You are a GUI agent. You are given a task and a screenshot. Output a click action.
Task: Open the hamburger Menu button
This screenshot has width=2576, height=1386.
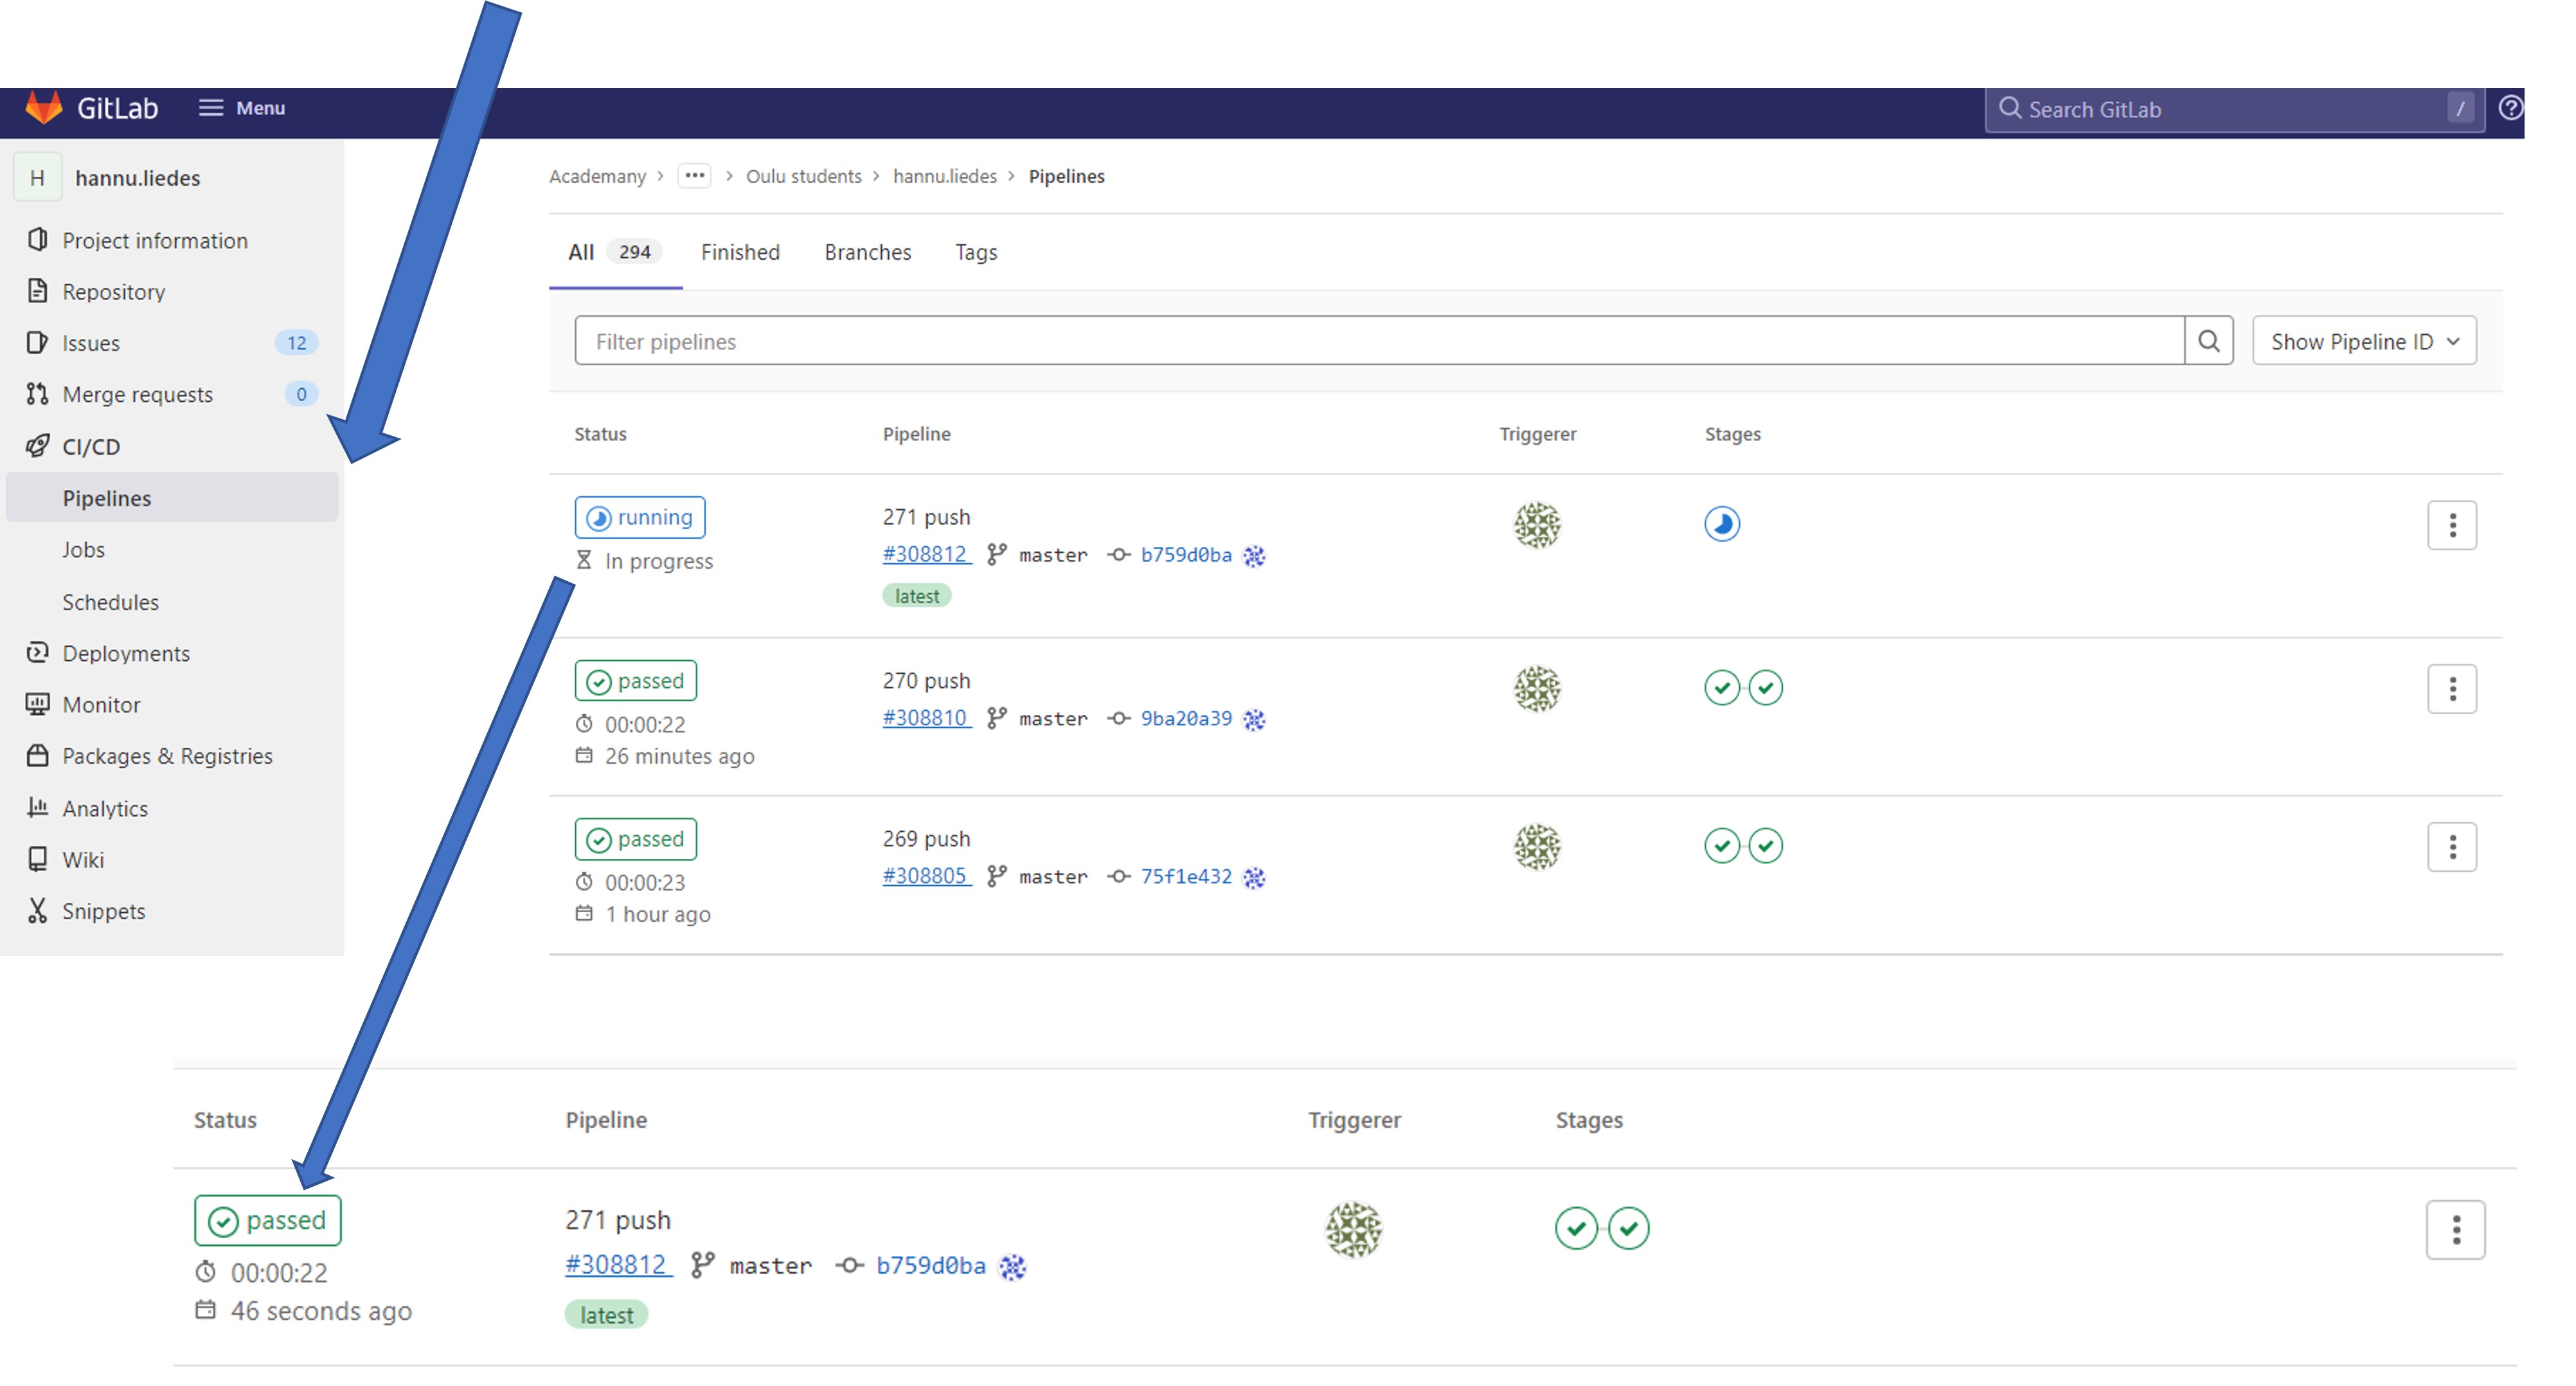point(242,108)
